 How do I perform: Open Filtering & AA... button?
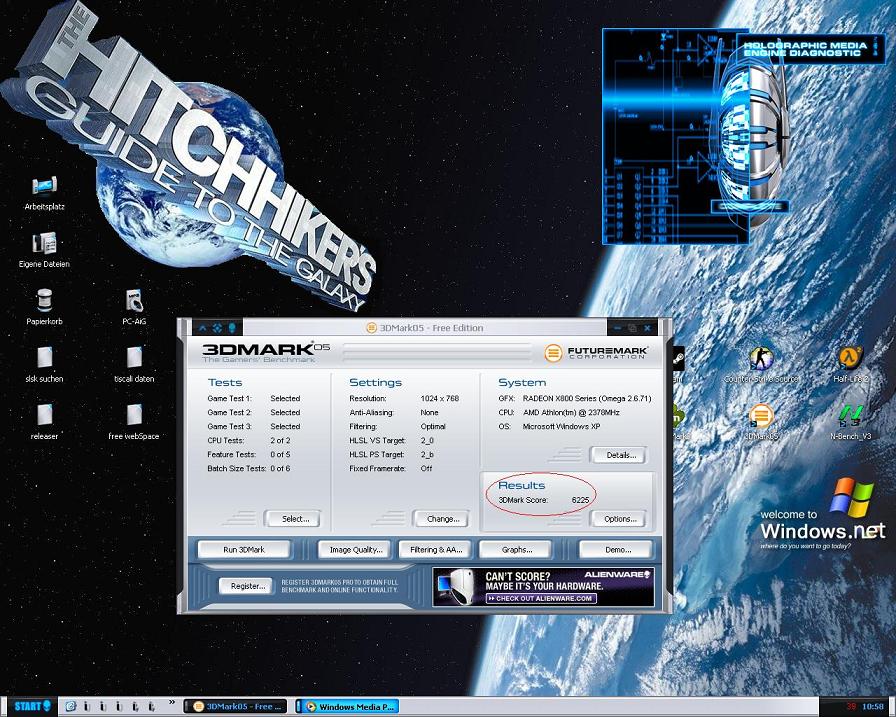(x=436, y=550)
